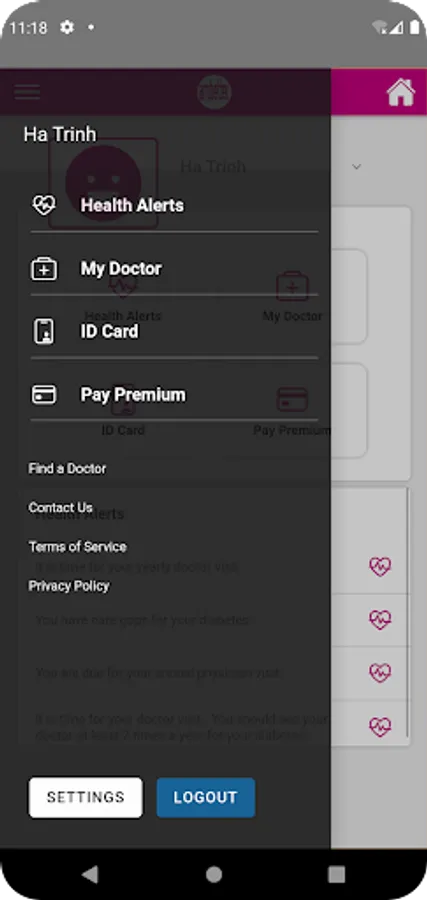Tap the My Doctor medical bag icon
The image size is (427, 900).
point(44,269)
